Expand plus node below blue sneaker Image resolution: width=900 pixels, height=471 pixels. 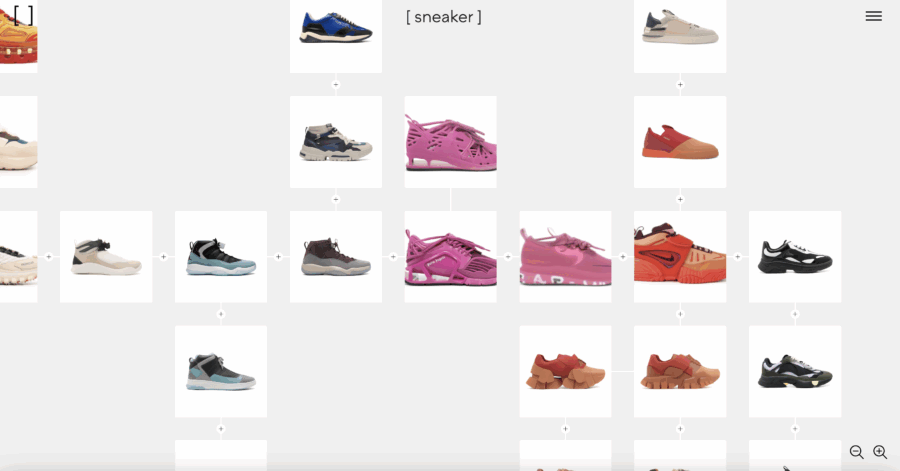point(336,84)
